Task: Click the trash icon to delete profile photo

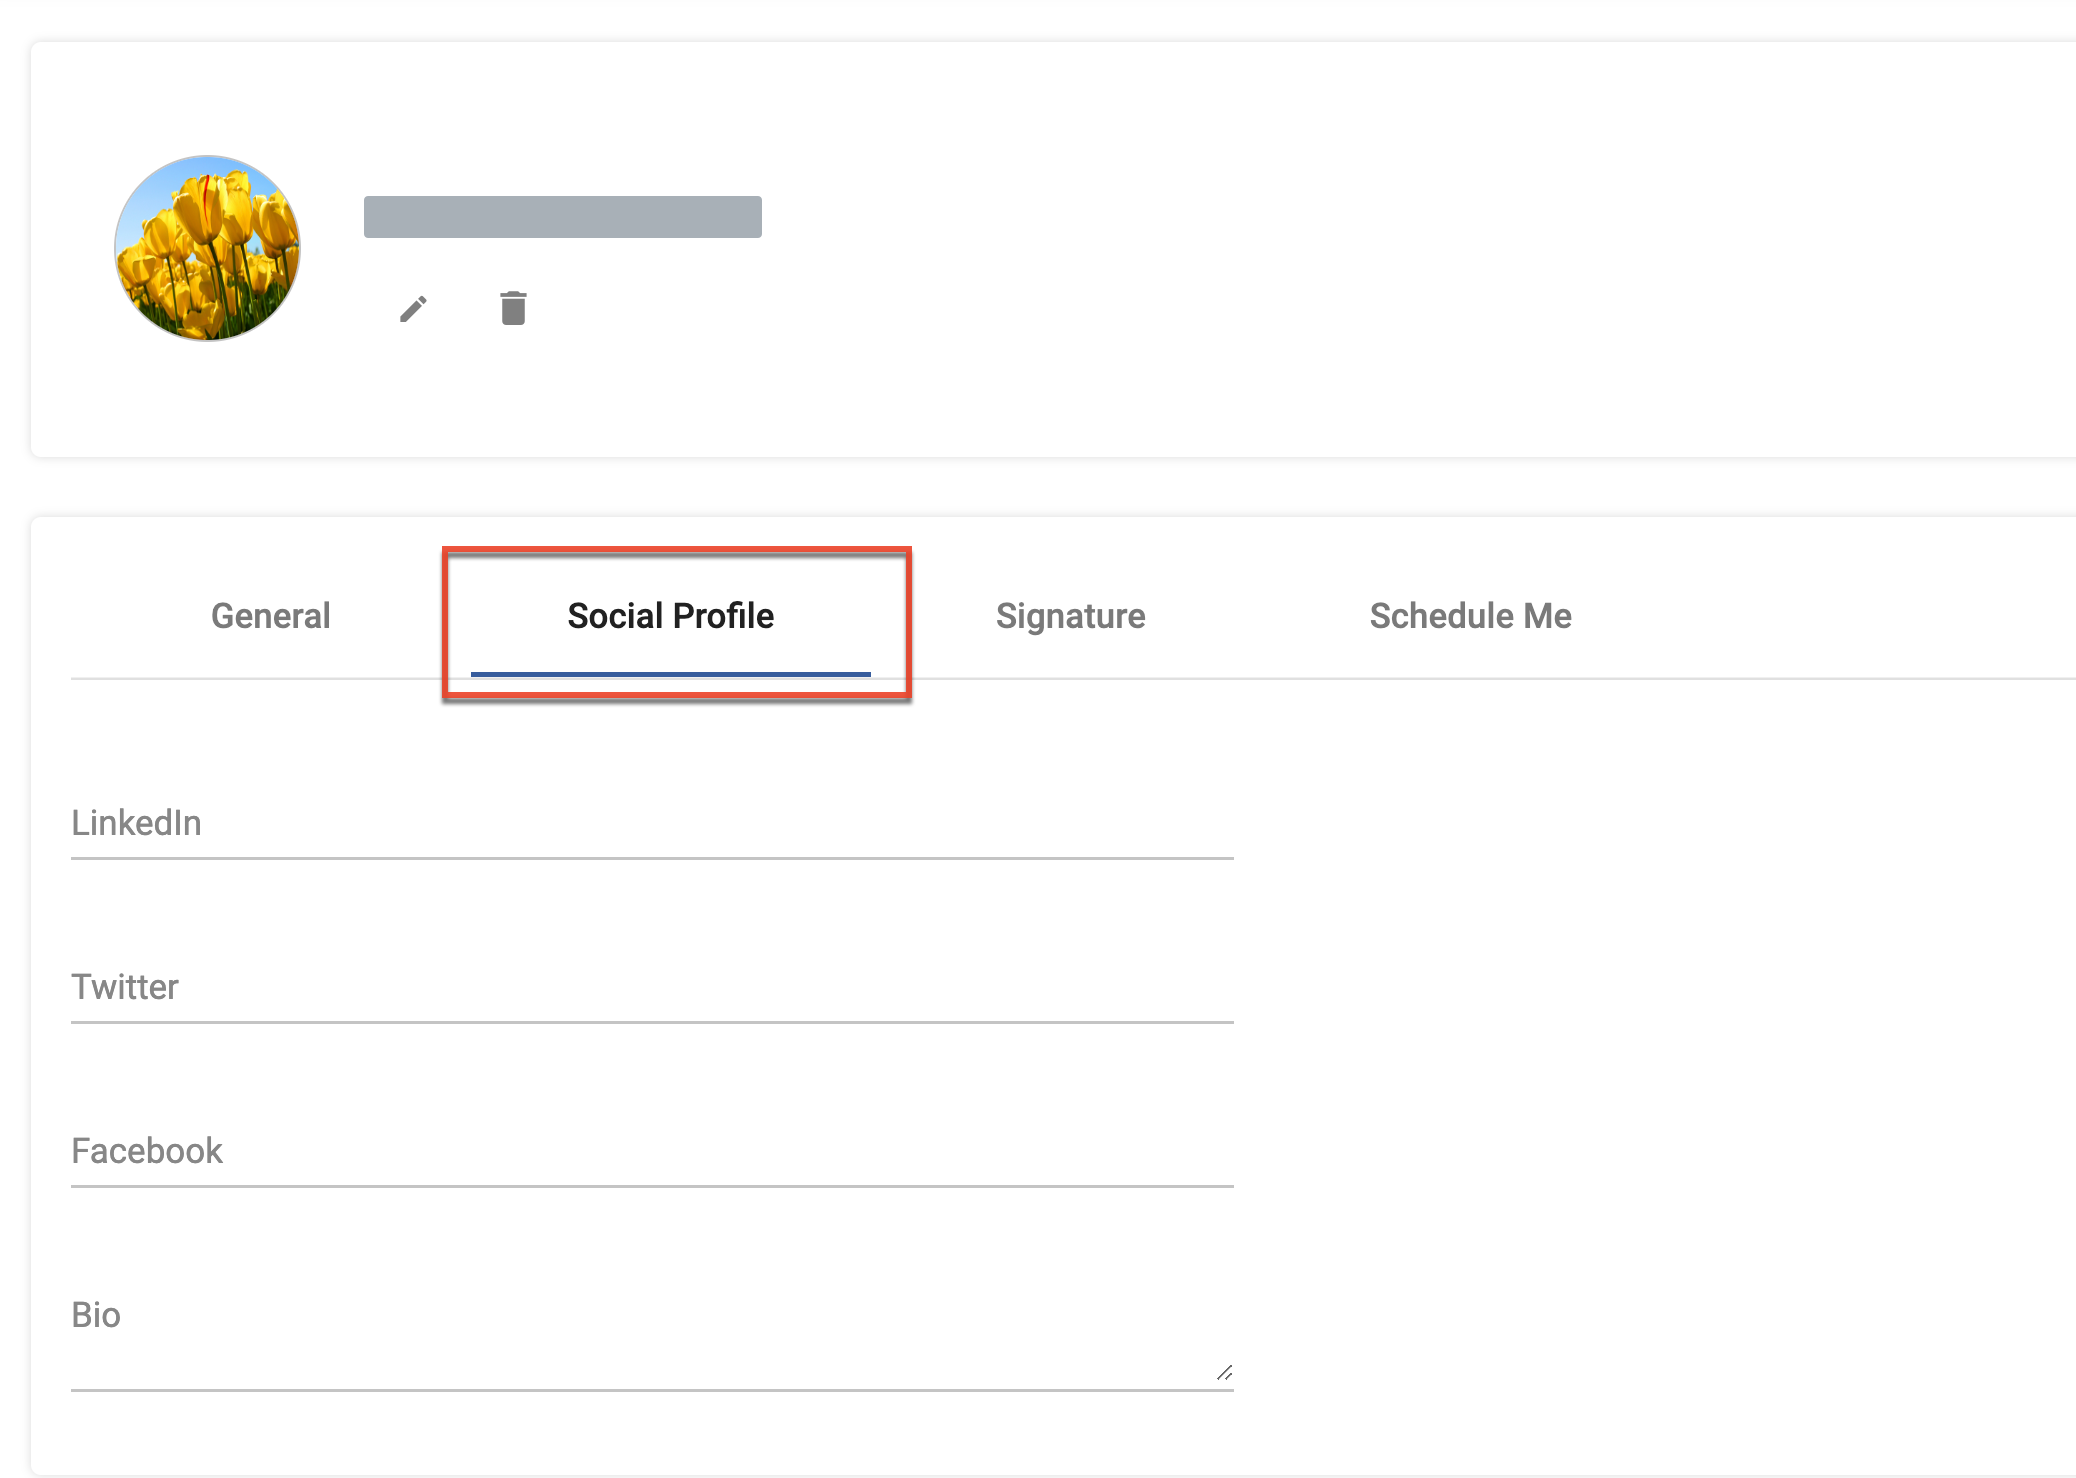Action: [x=512, y=309]
